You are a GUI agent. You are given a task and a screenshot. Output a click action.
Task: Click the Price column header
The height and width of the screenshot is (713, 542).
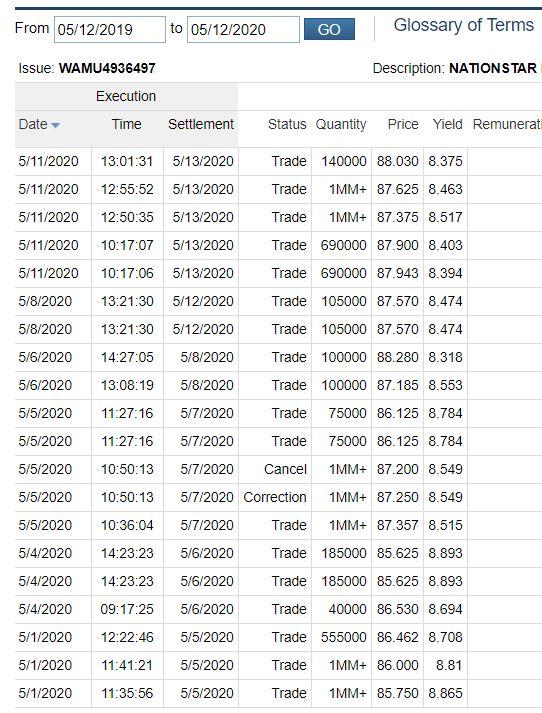tap(403, 124)
